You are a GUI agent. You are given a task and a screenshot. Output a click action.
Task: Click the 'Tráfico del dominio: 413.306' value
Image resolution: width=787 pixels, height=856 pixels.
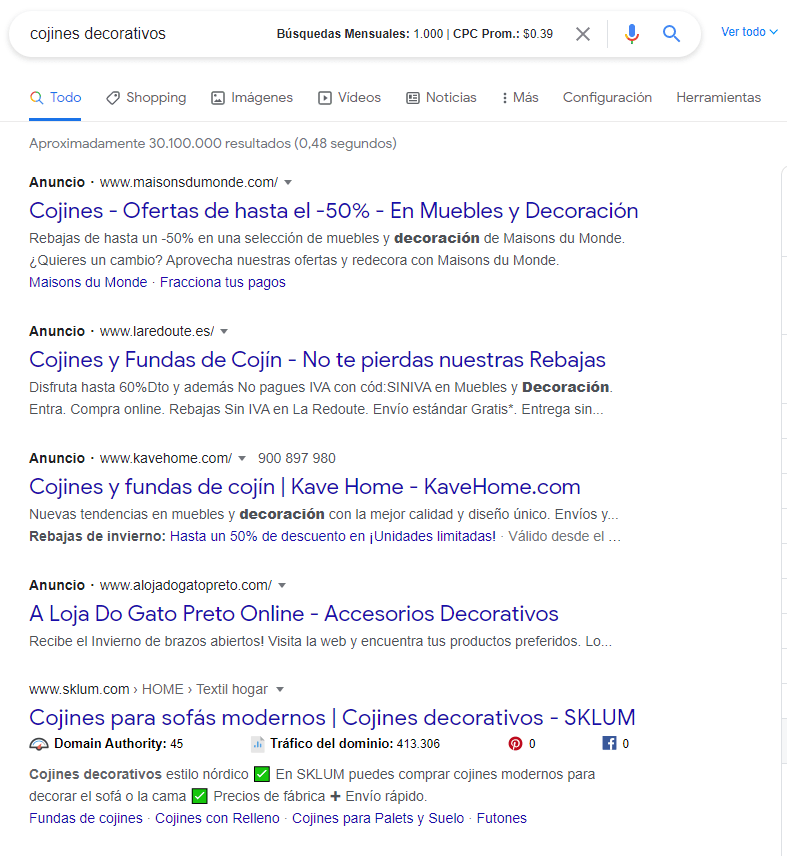pyautogui.click(x=355, y=744)
